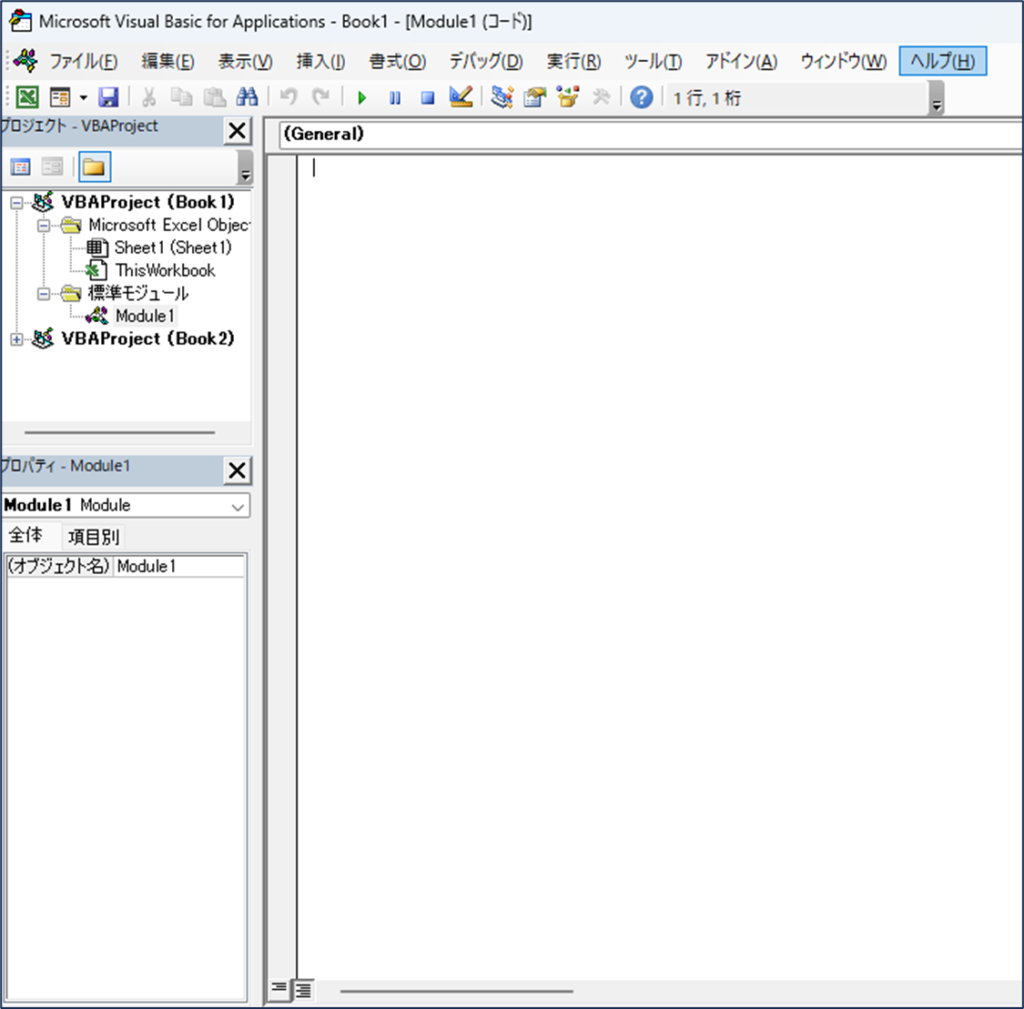The image size is (1024, 1009).
Task: Click the code window horizontal scrollbar
Action: pos(456,991)
